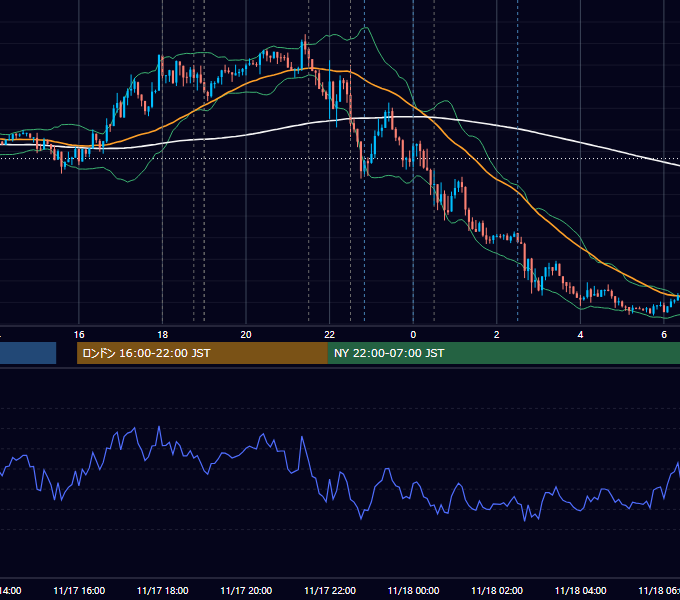Click the 11/18 02:00 date label
This screenshot has height=600, width=680.
(497, 591)
